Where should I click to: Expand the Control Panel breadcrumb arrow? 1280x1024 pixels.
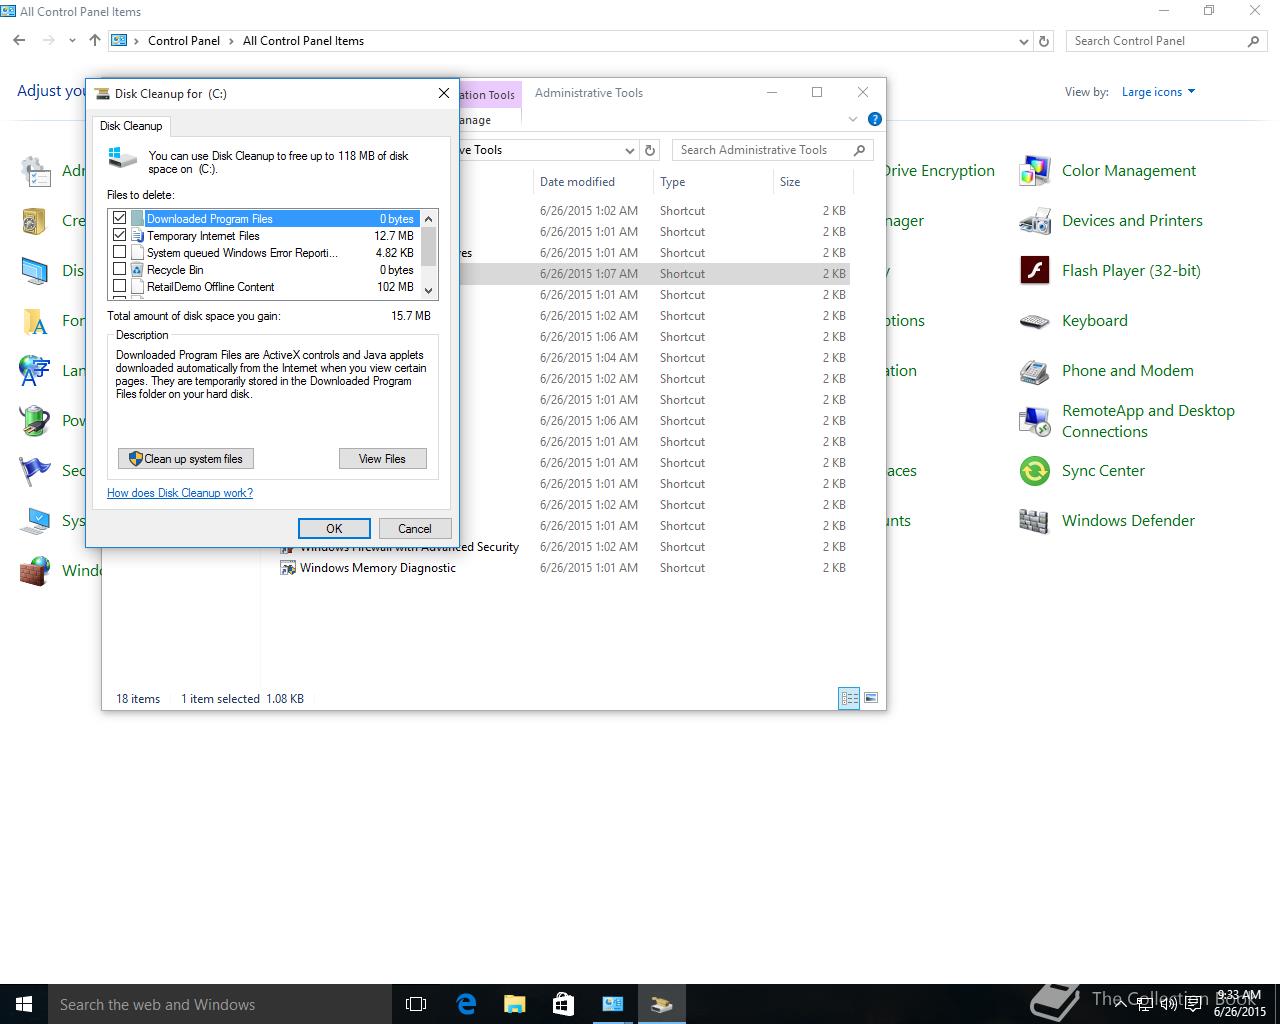(138, 41)
